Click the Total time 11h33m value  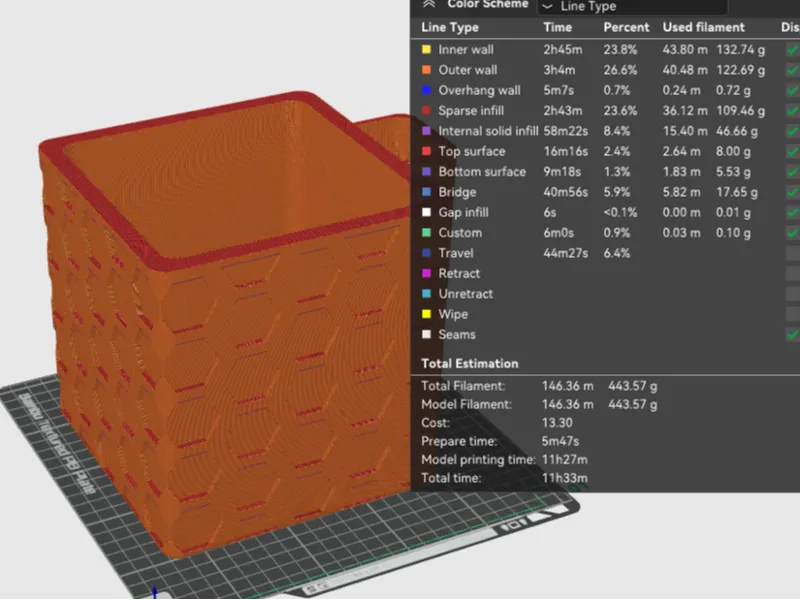pyautogui.click(x=565, y=478)
